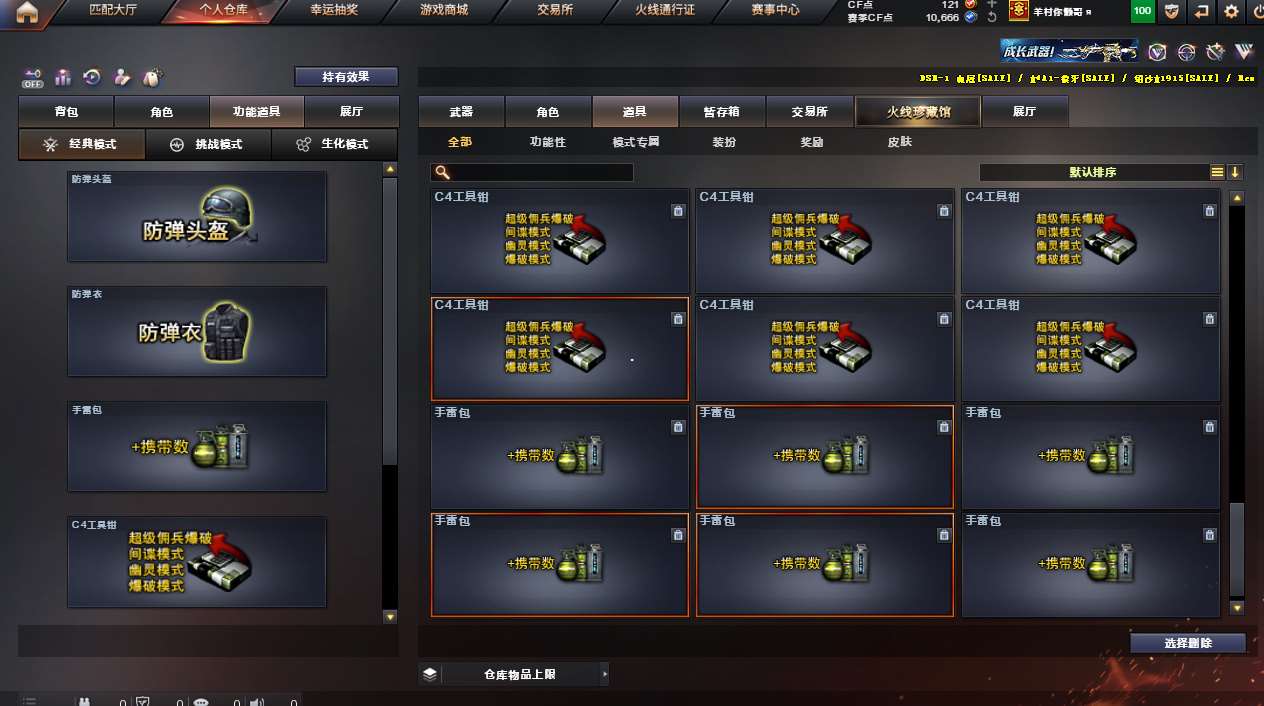Switch to 挑战模式 tab

click(207, 144)
